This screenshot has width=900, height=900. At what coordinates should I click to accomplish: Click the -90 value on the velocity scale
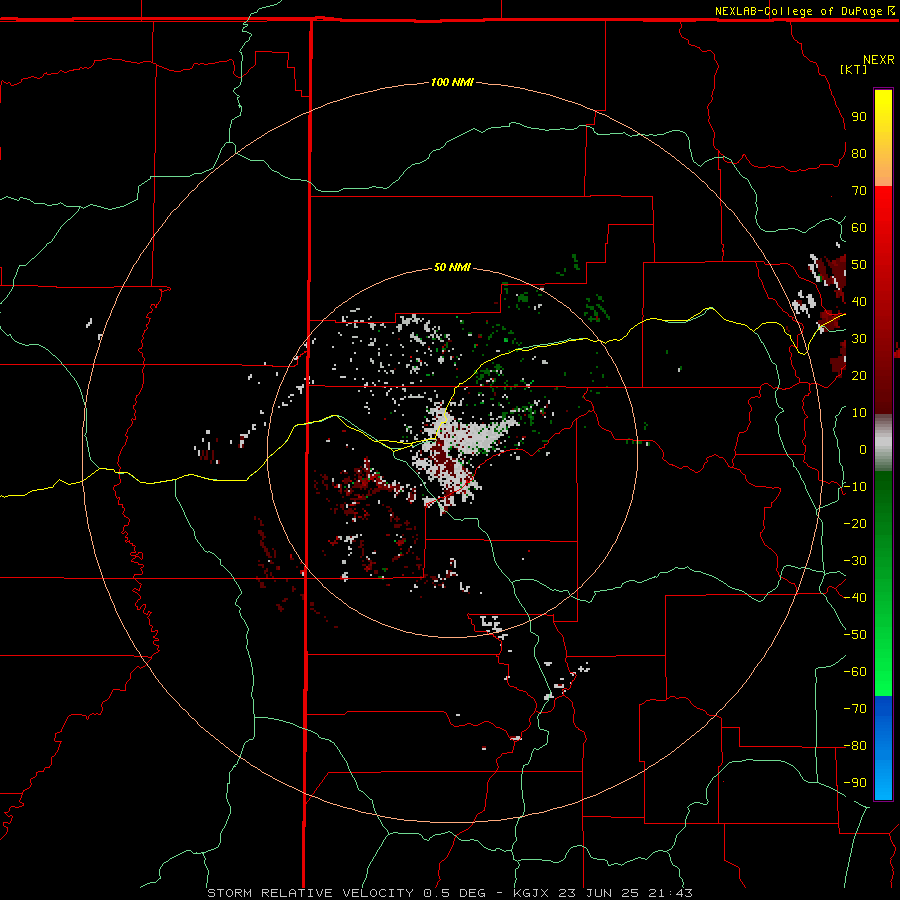[855, 783]
